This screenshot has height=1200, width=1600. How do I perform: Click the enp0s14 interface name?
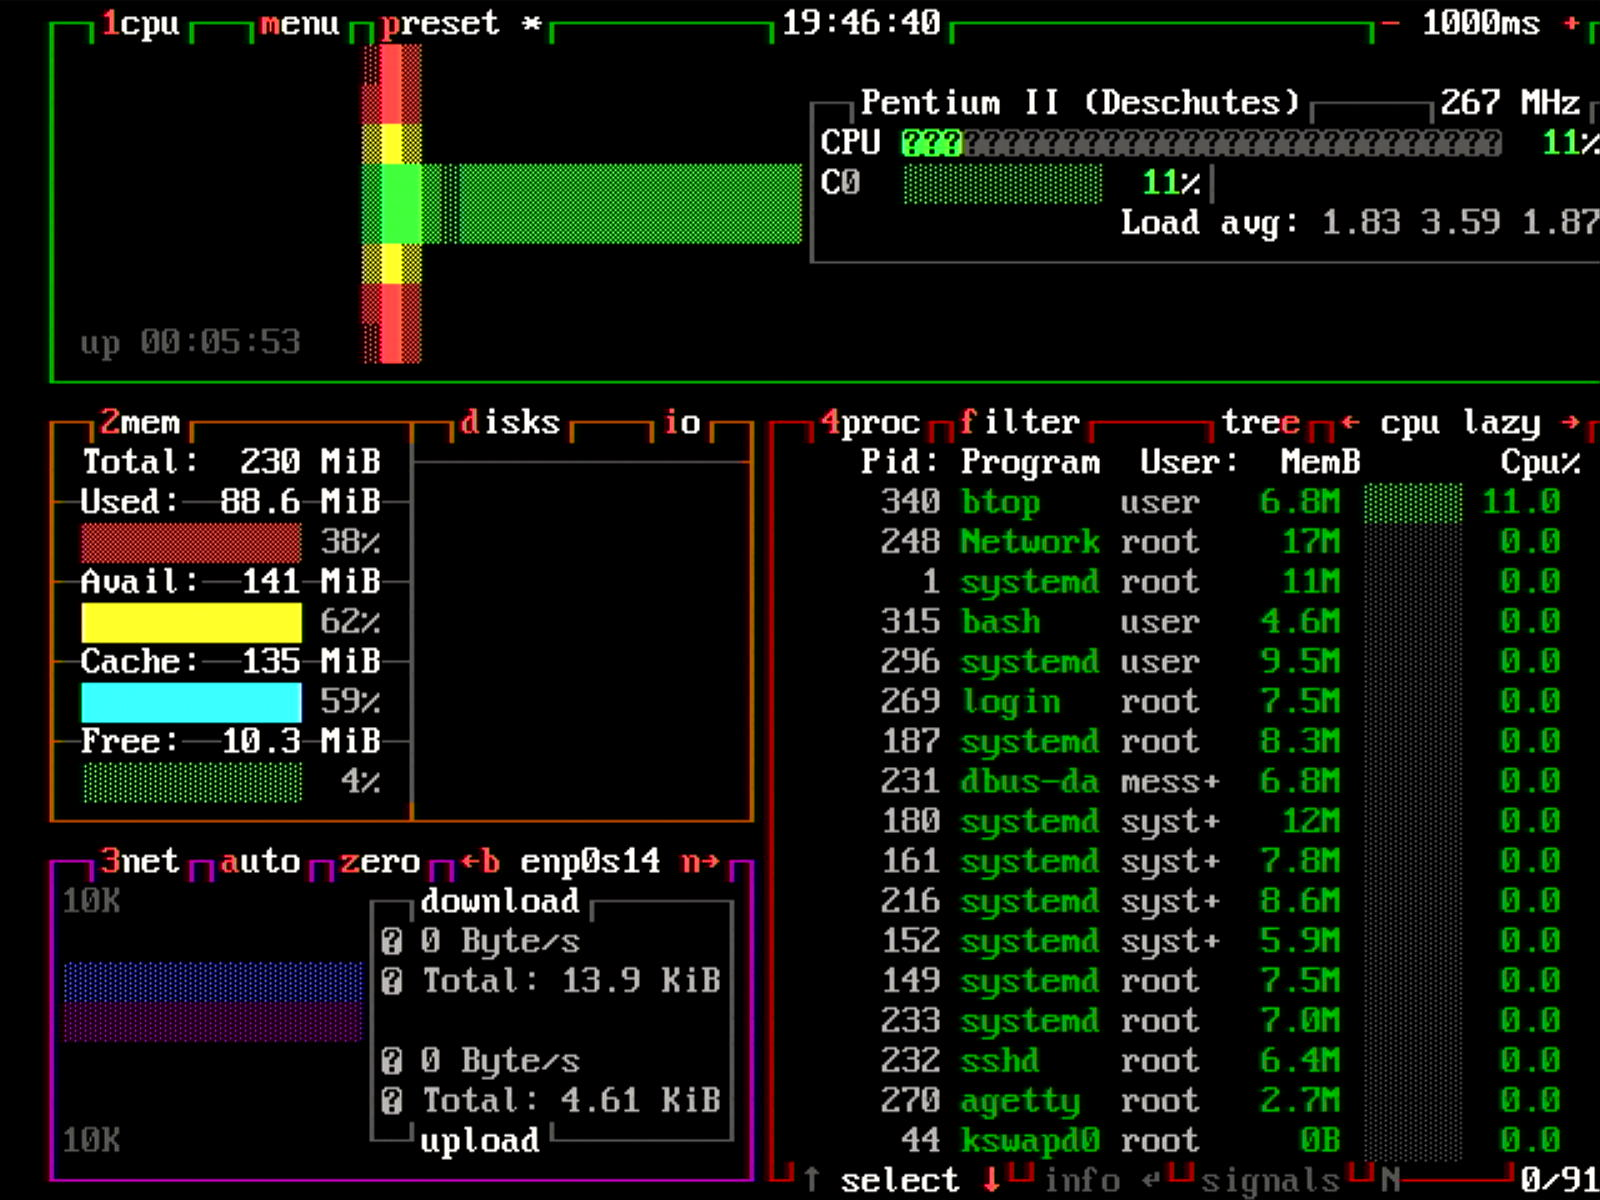point(590,861)
